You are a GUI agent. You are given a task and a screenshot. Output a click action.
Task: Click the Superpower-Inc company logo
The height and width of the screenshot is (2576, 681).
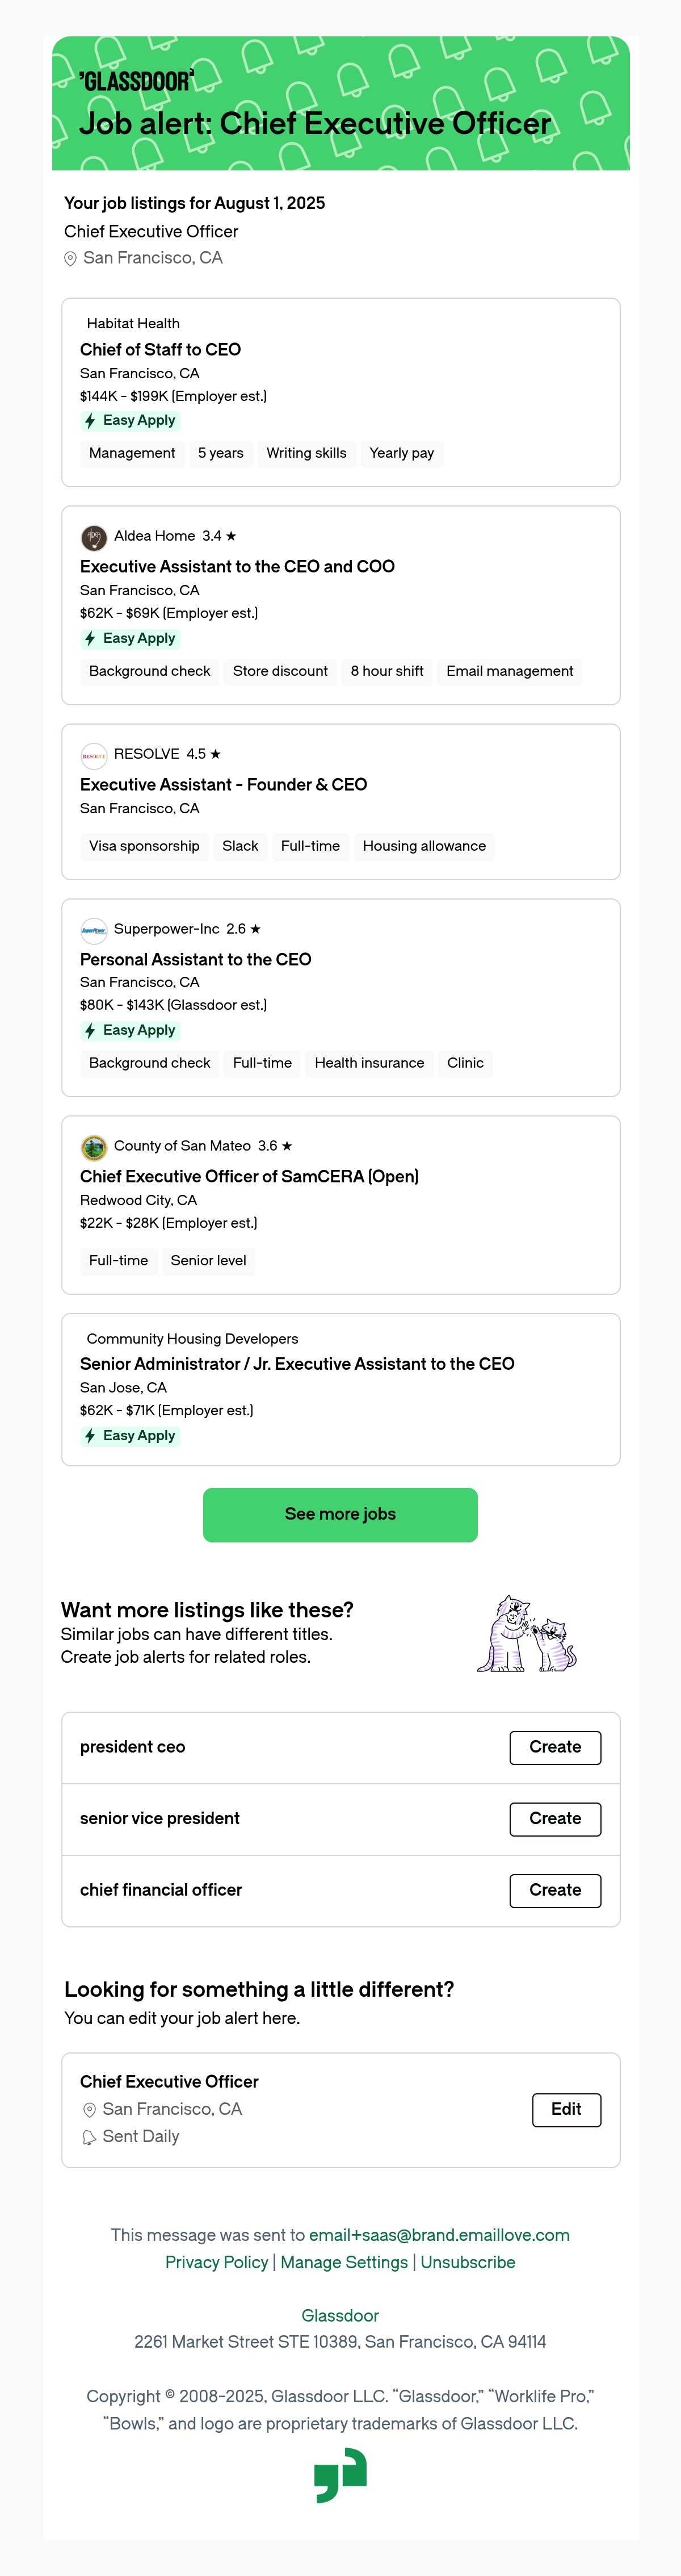pyautogui.click(x=94, y=930)
